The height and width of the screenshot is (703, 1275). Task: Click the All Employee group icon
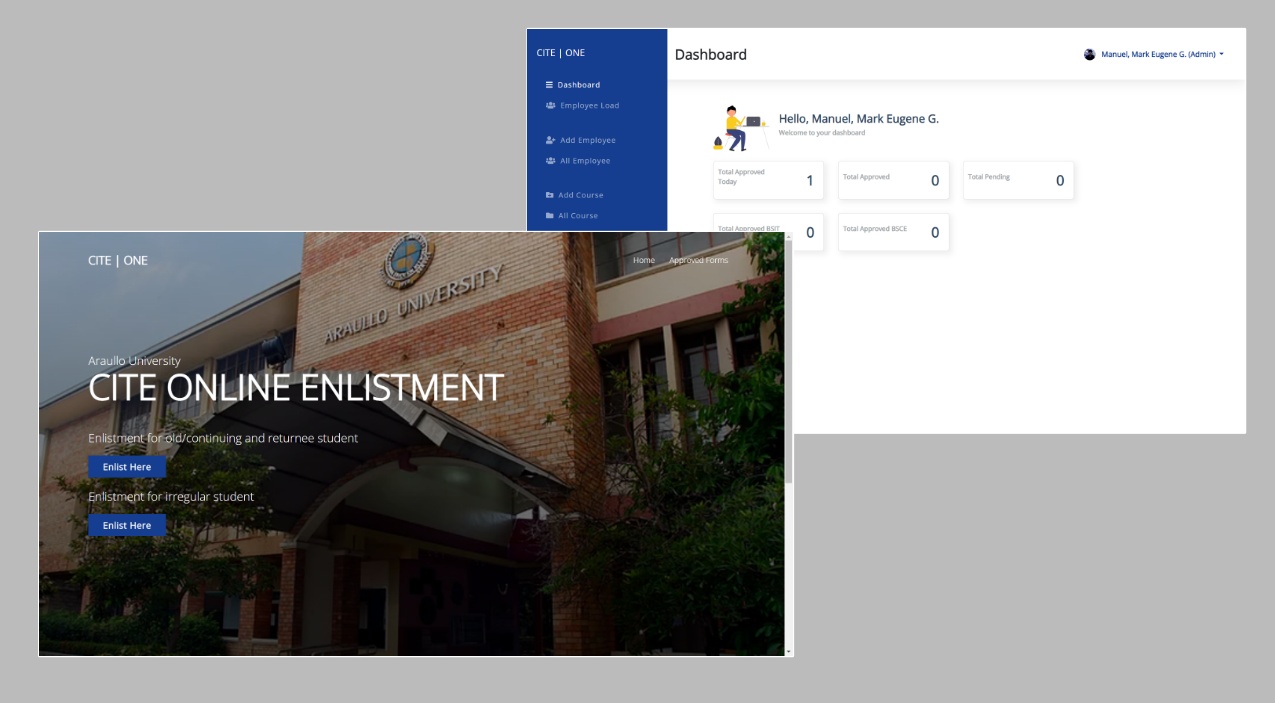coord(549,160)
